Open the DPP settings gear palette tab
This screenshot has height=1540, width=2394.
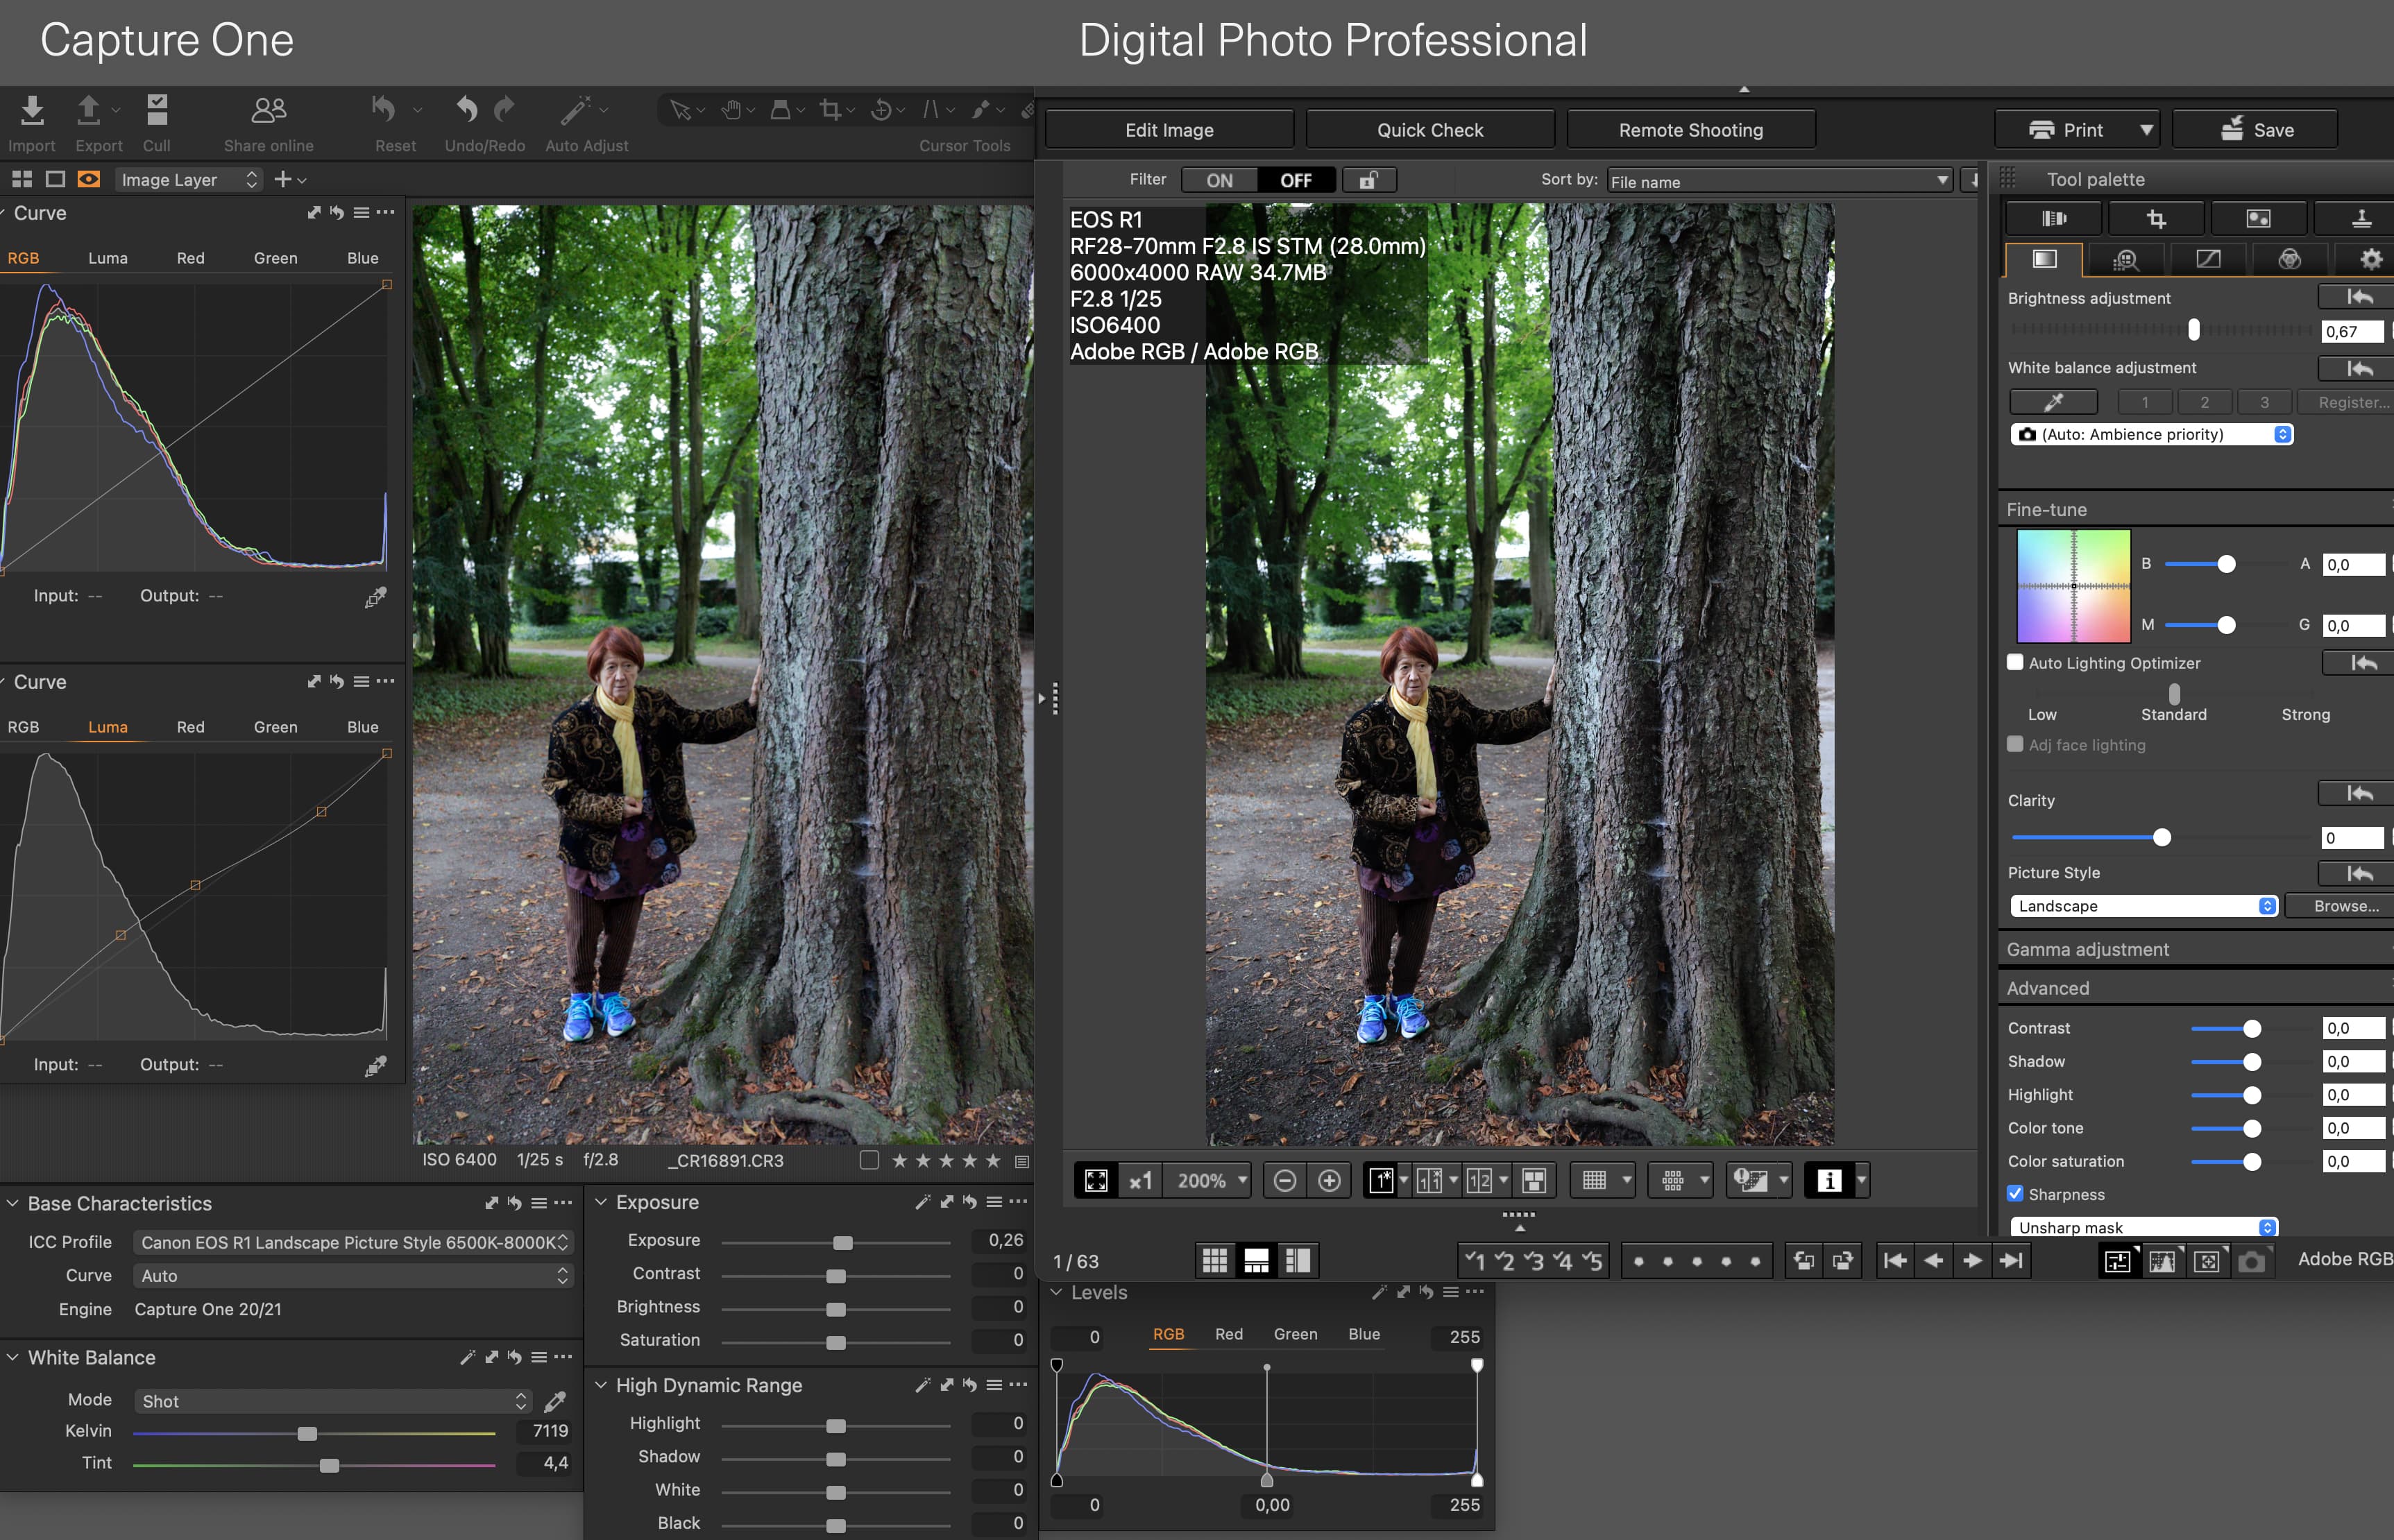2370,260
